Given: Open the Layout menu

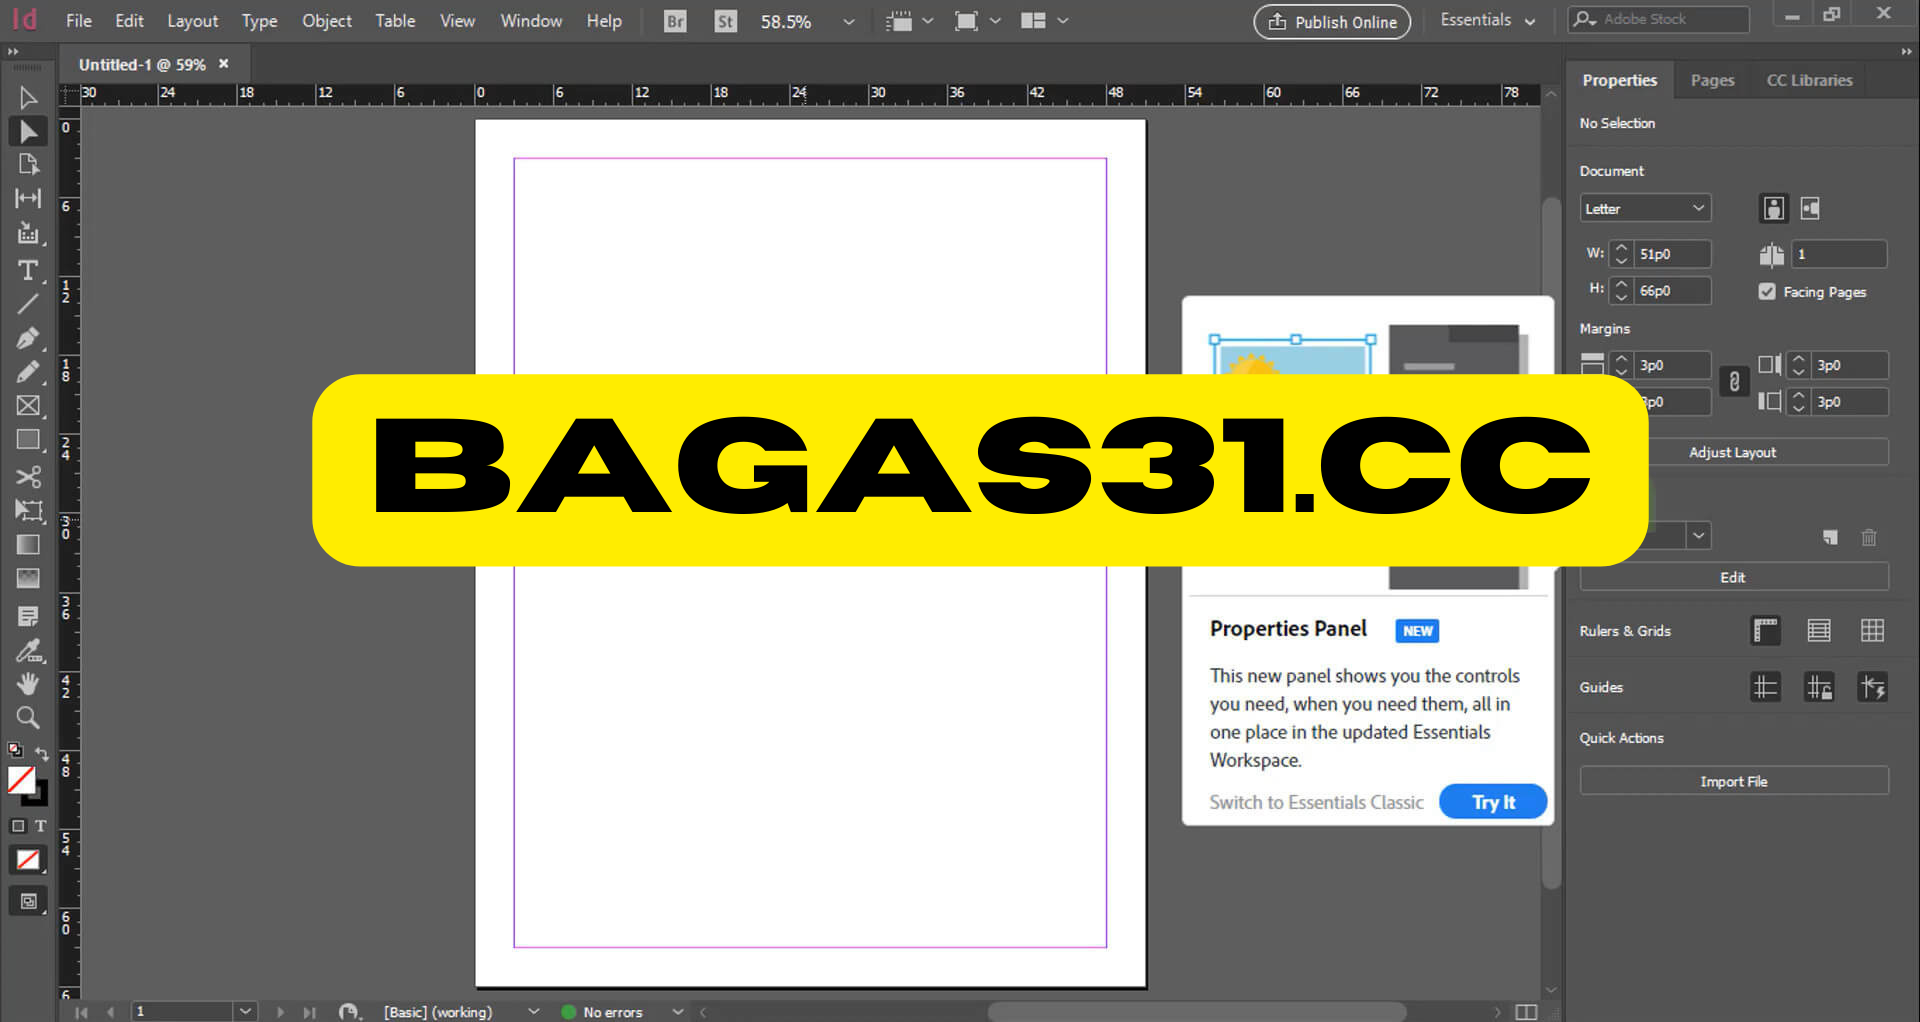Looking at the screenshot, I should (x=192, y=20).
